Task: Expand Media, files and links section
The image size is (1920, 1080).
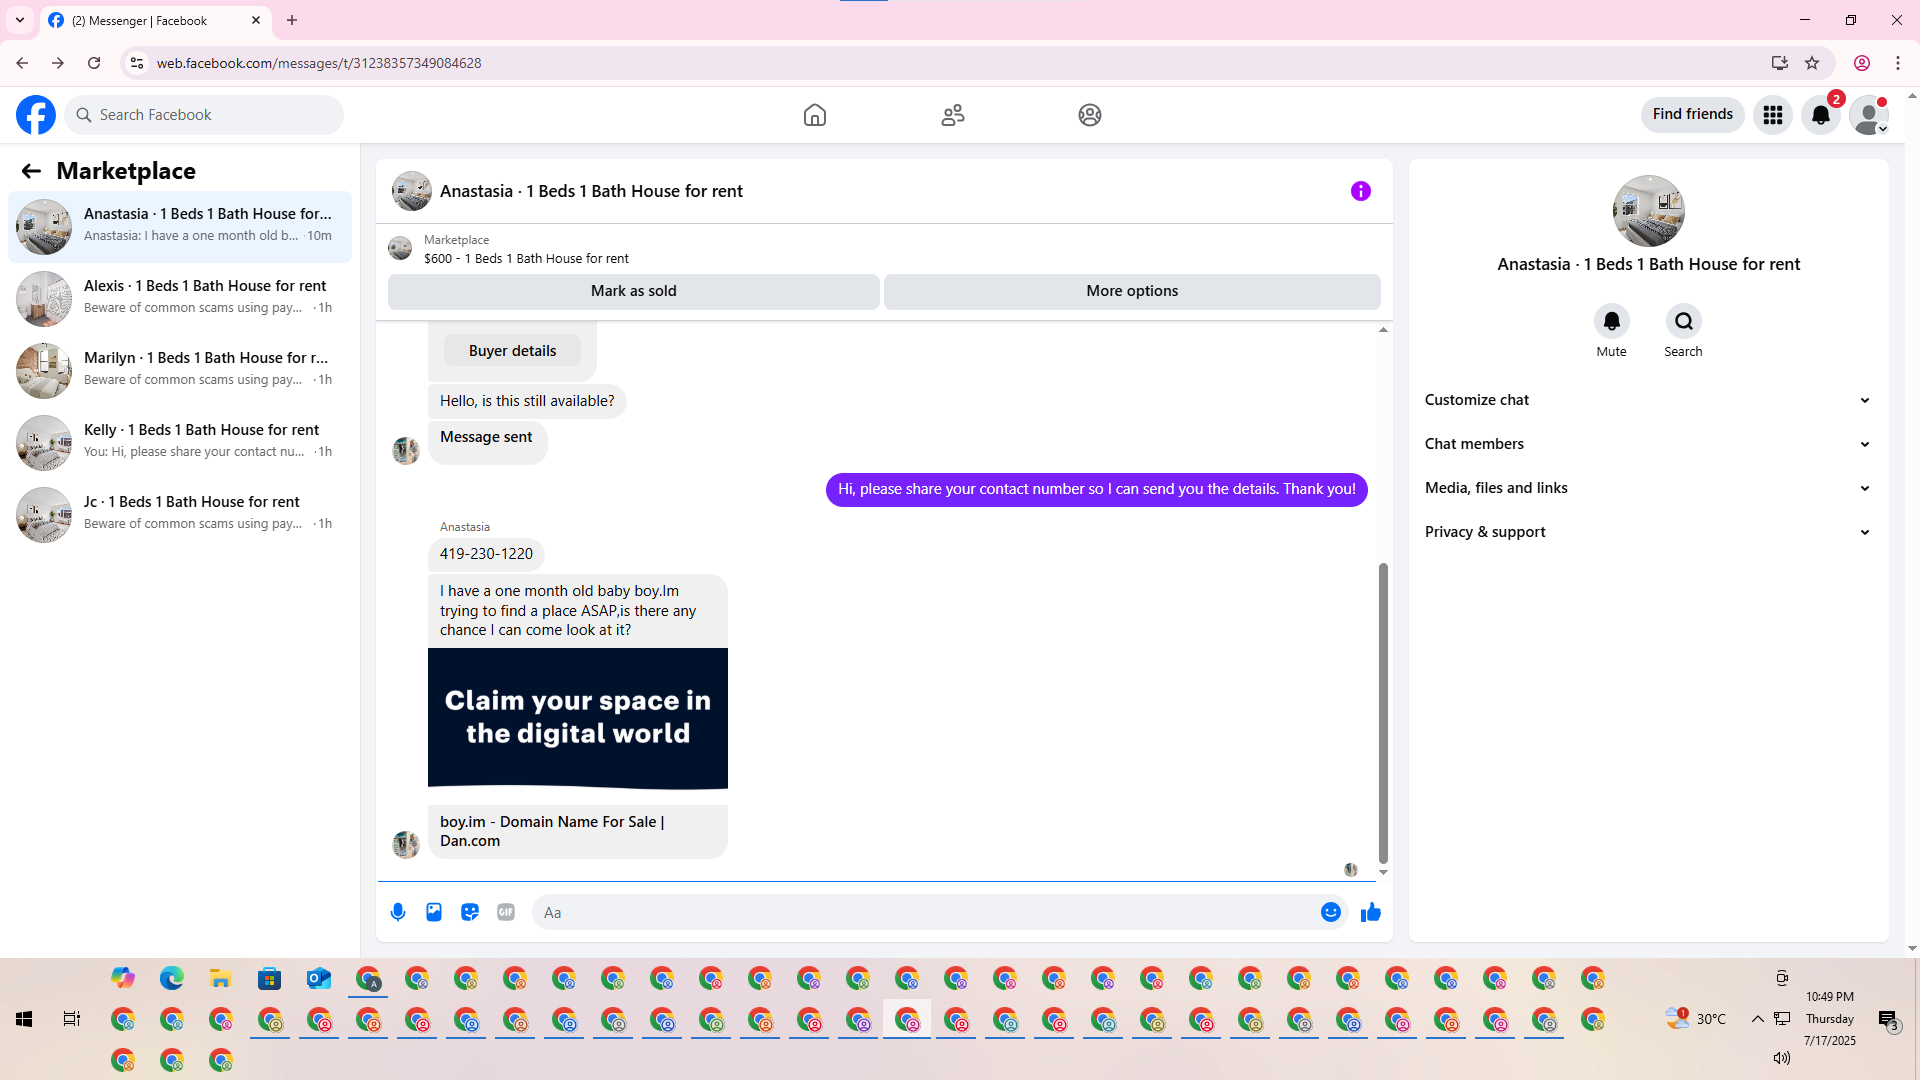Action: tap(1648, 488)
